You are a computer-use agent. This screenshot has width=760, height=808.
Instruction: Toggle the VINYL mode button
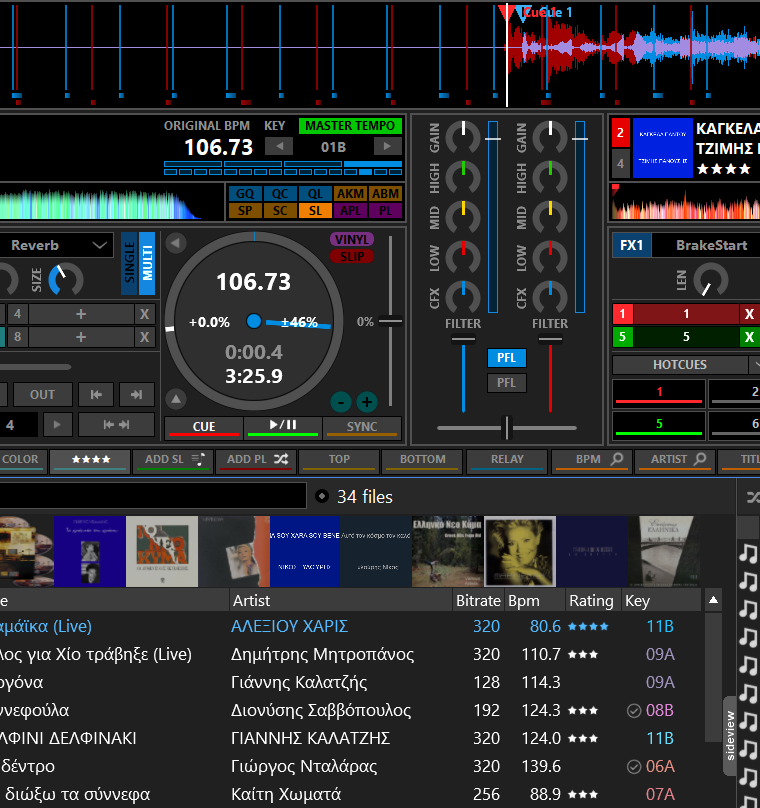352,239
